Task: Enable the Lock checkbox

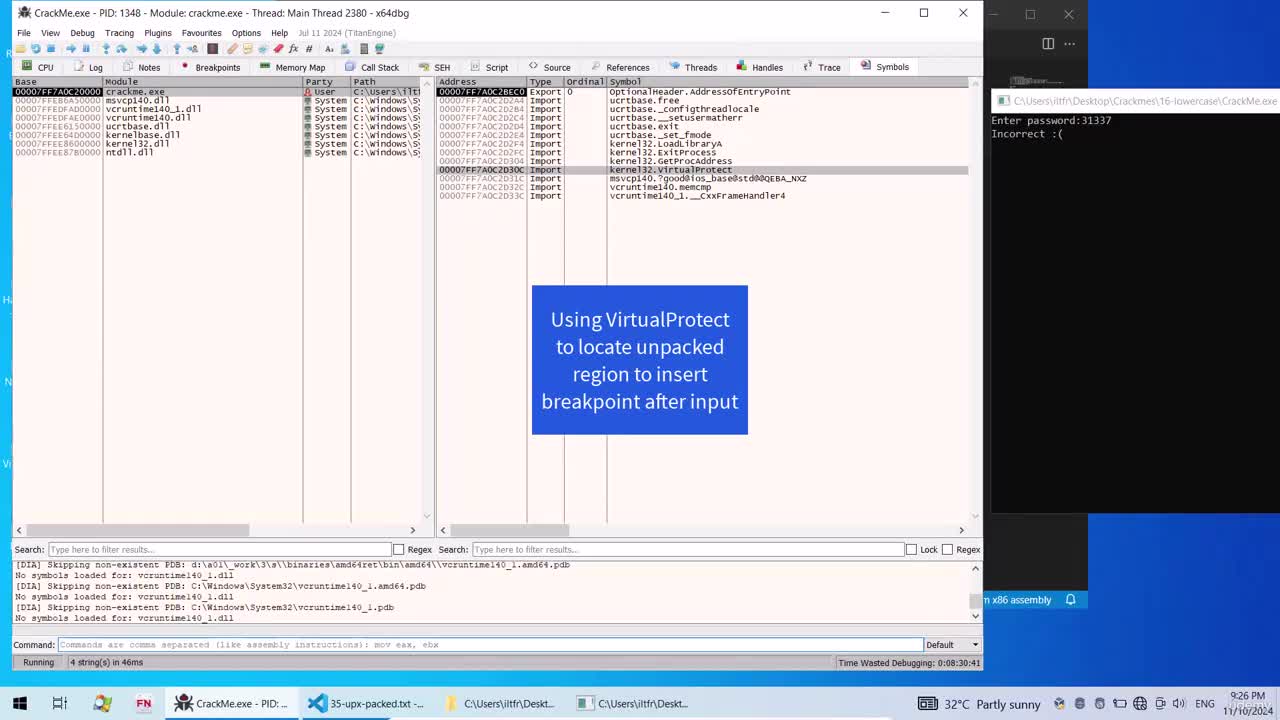Action: pos(911,549)
